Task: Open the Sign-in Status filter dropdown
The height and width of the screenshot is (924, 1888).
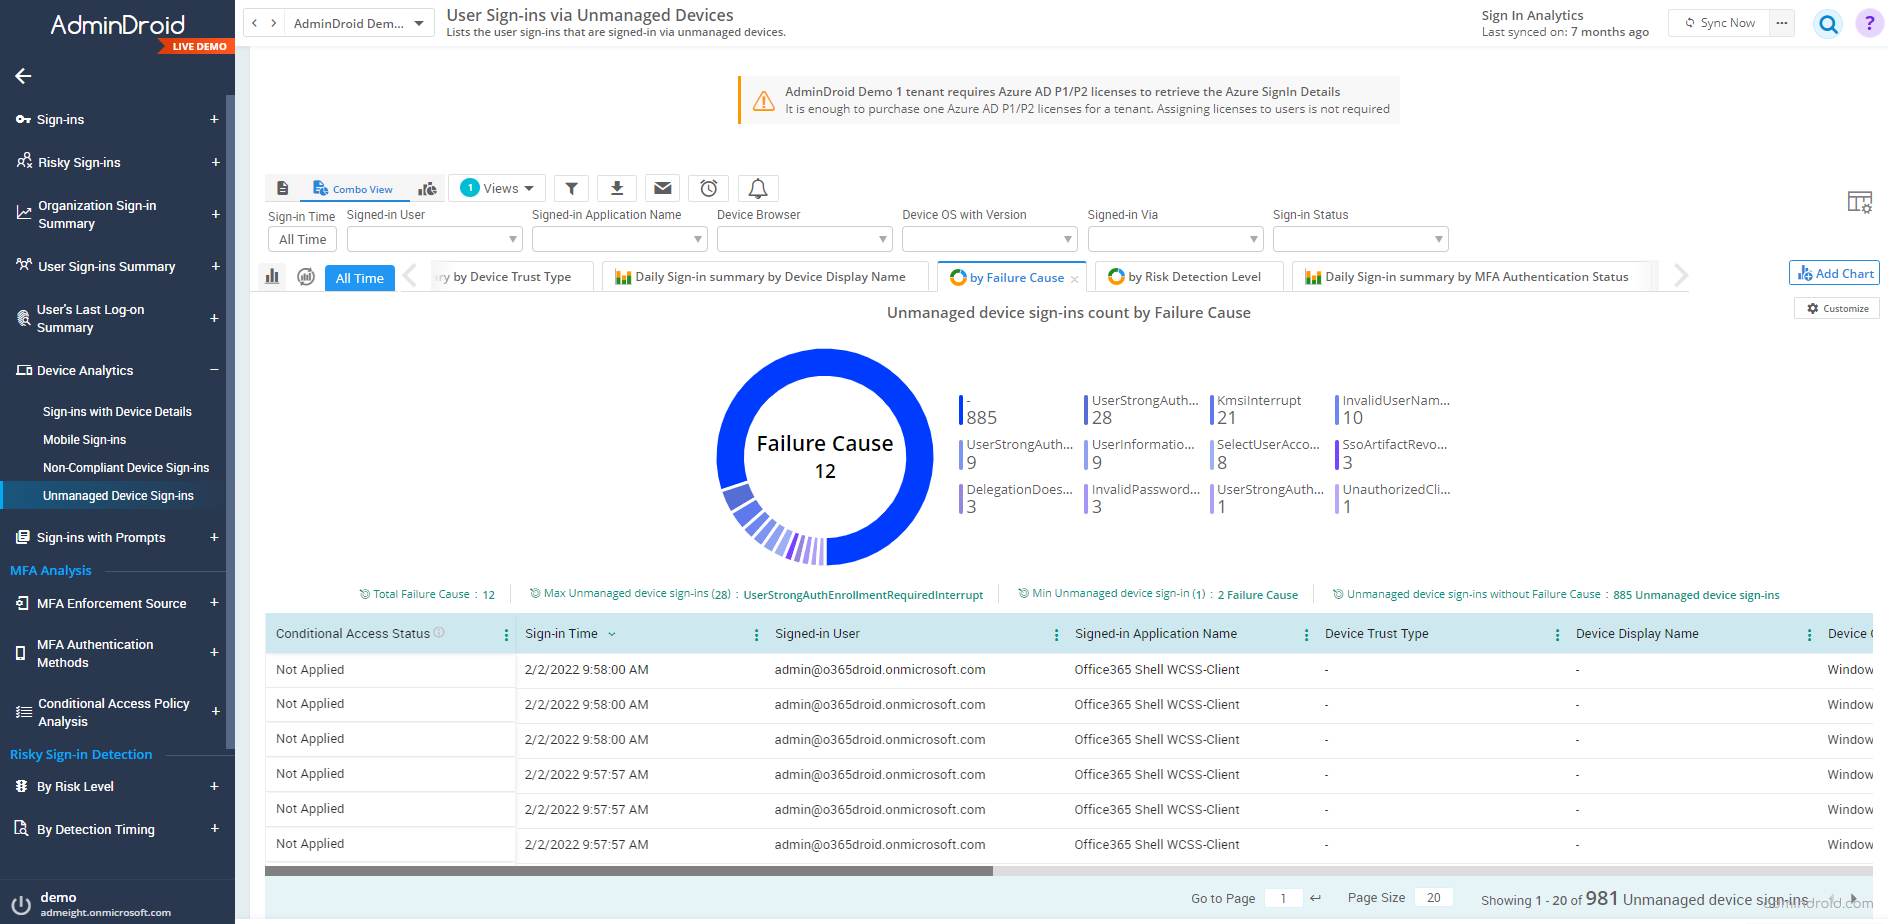Action: (1360, 238)
